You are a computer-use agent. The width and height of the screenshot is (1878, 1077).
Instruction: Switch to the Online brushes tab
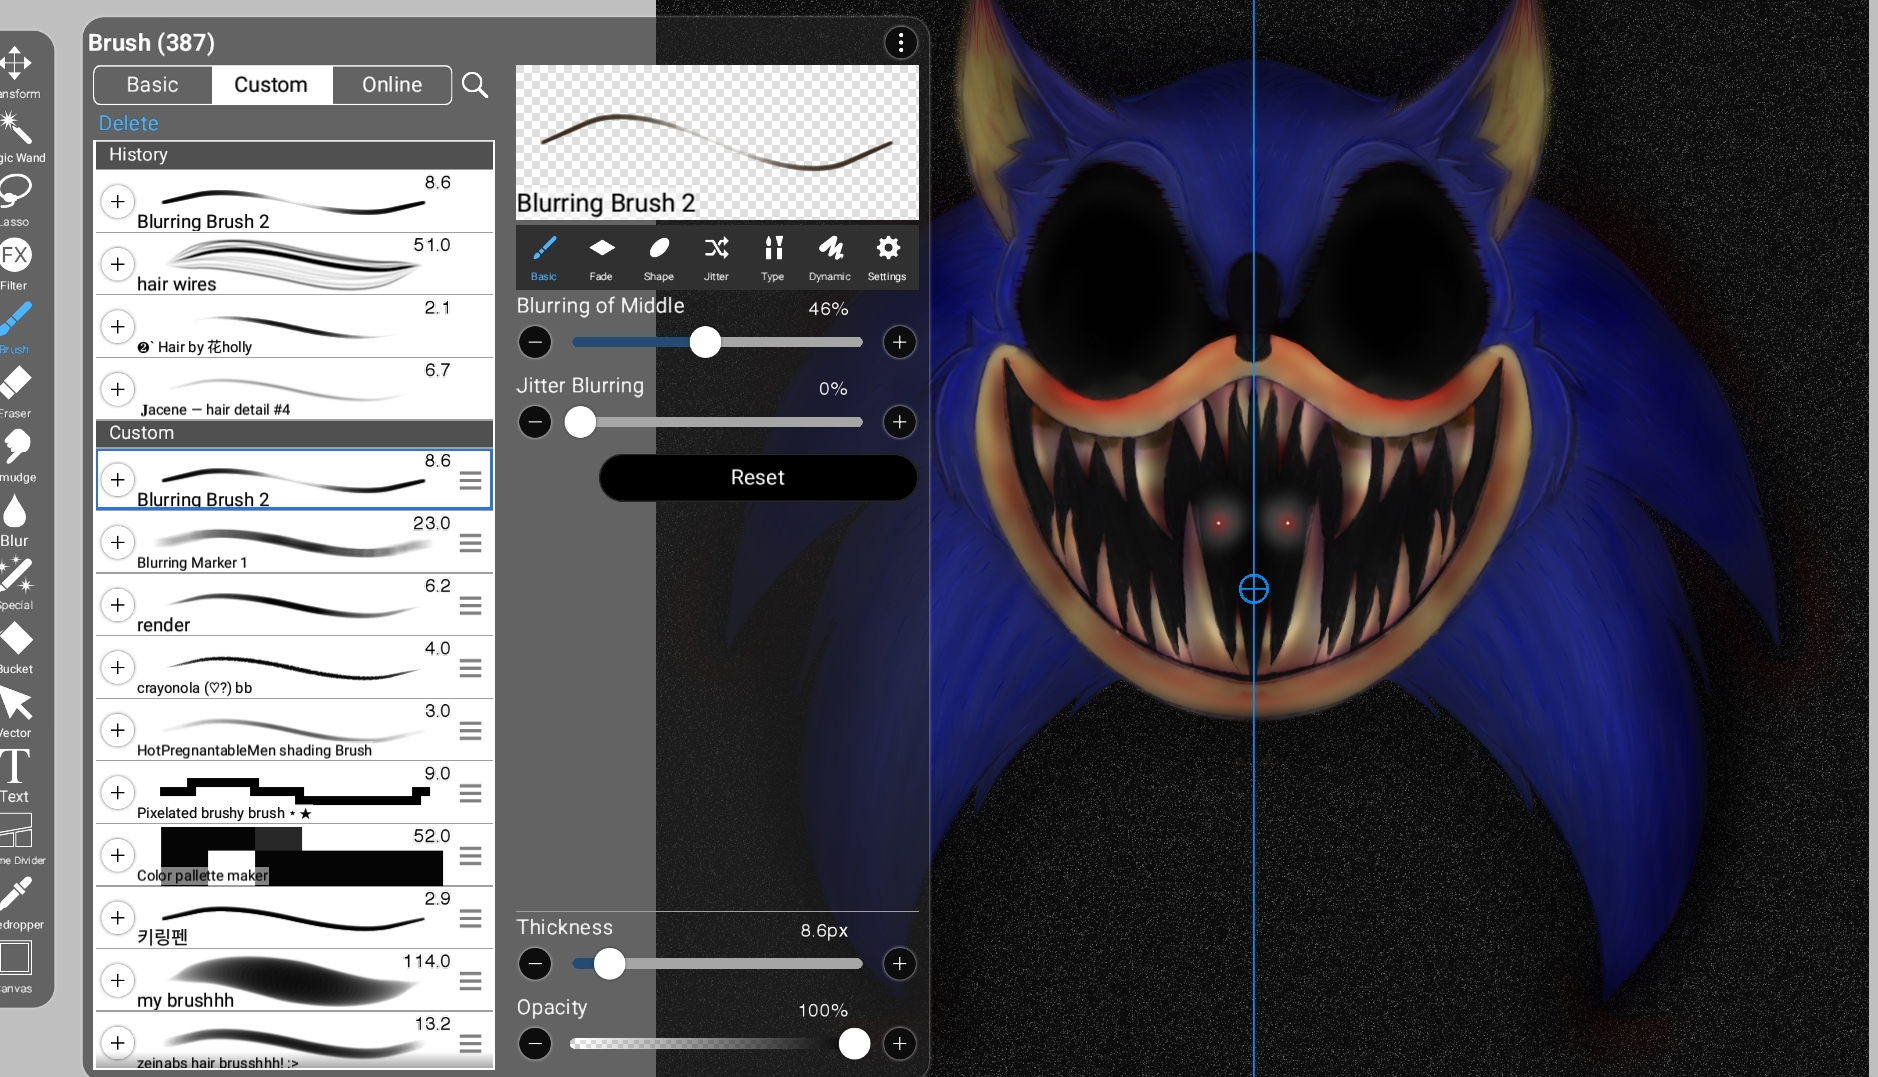391,85
